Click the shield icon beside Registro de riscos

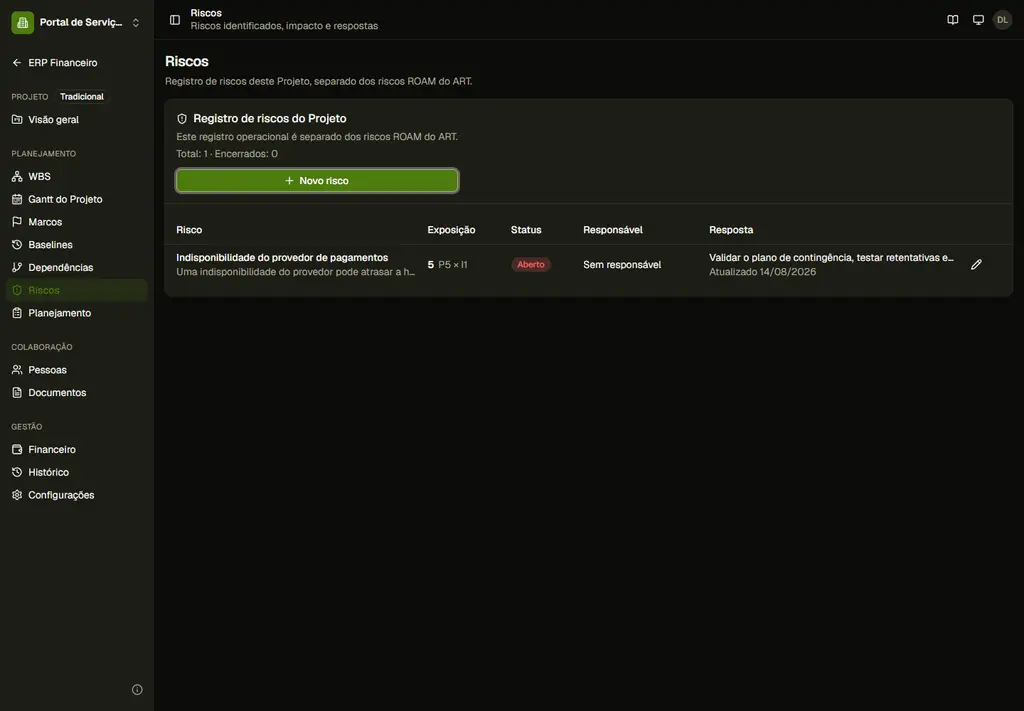[182, 119]
